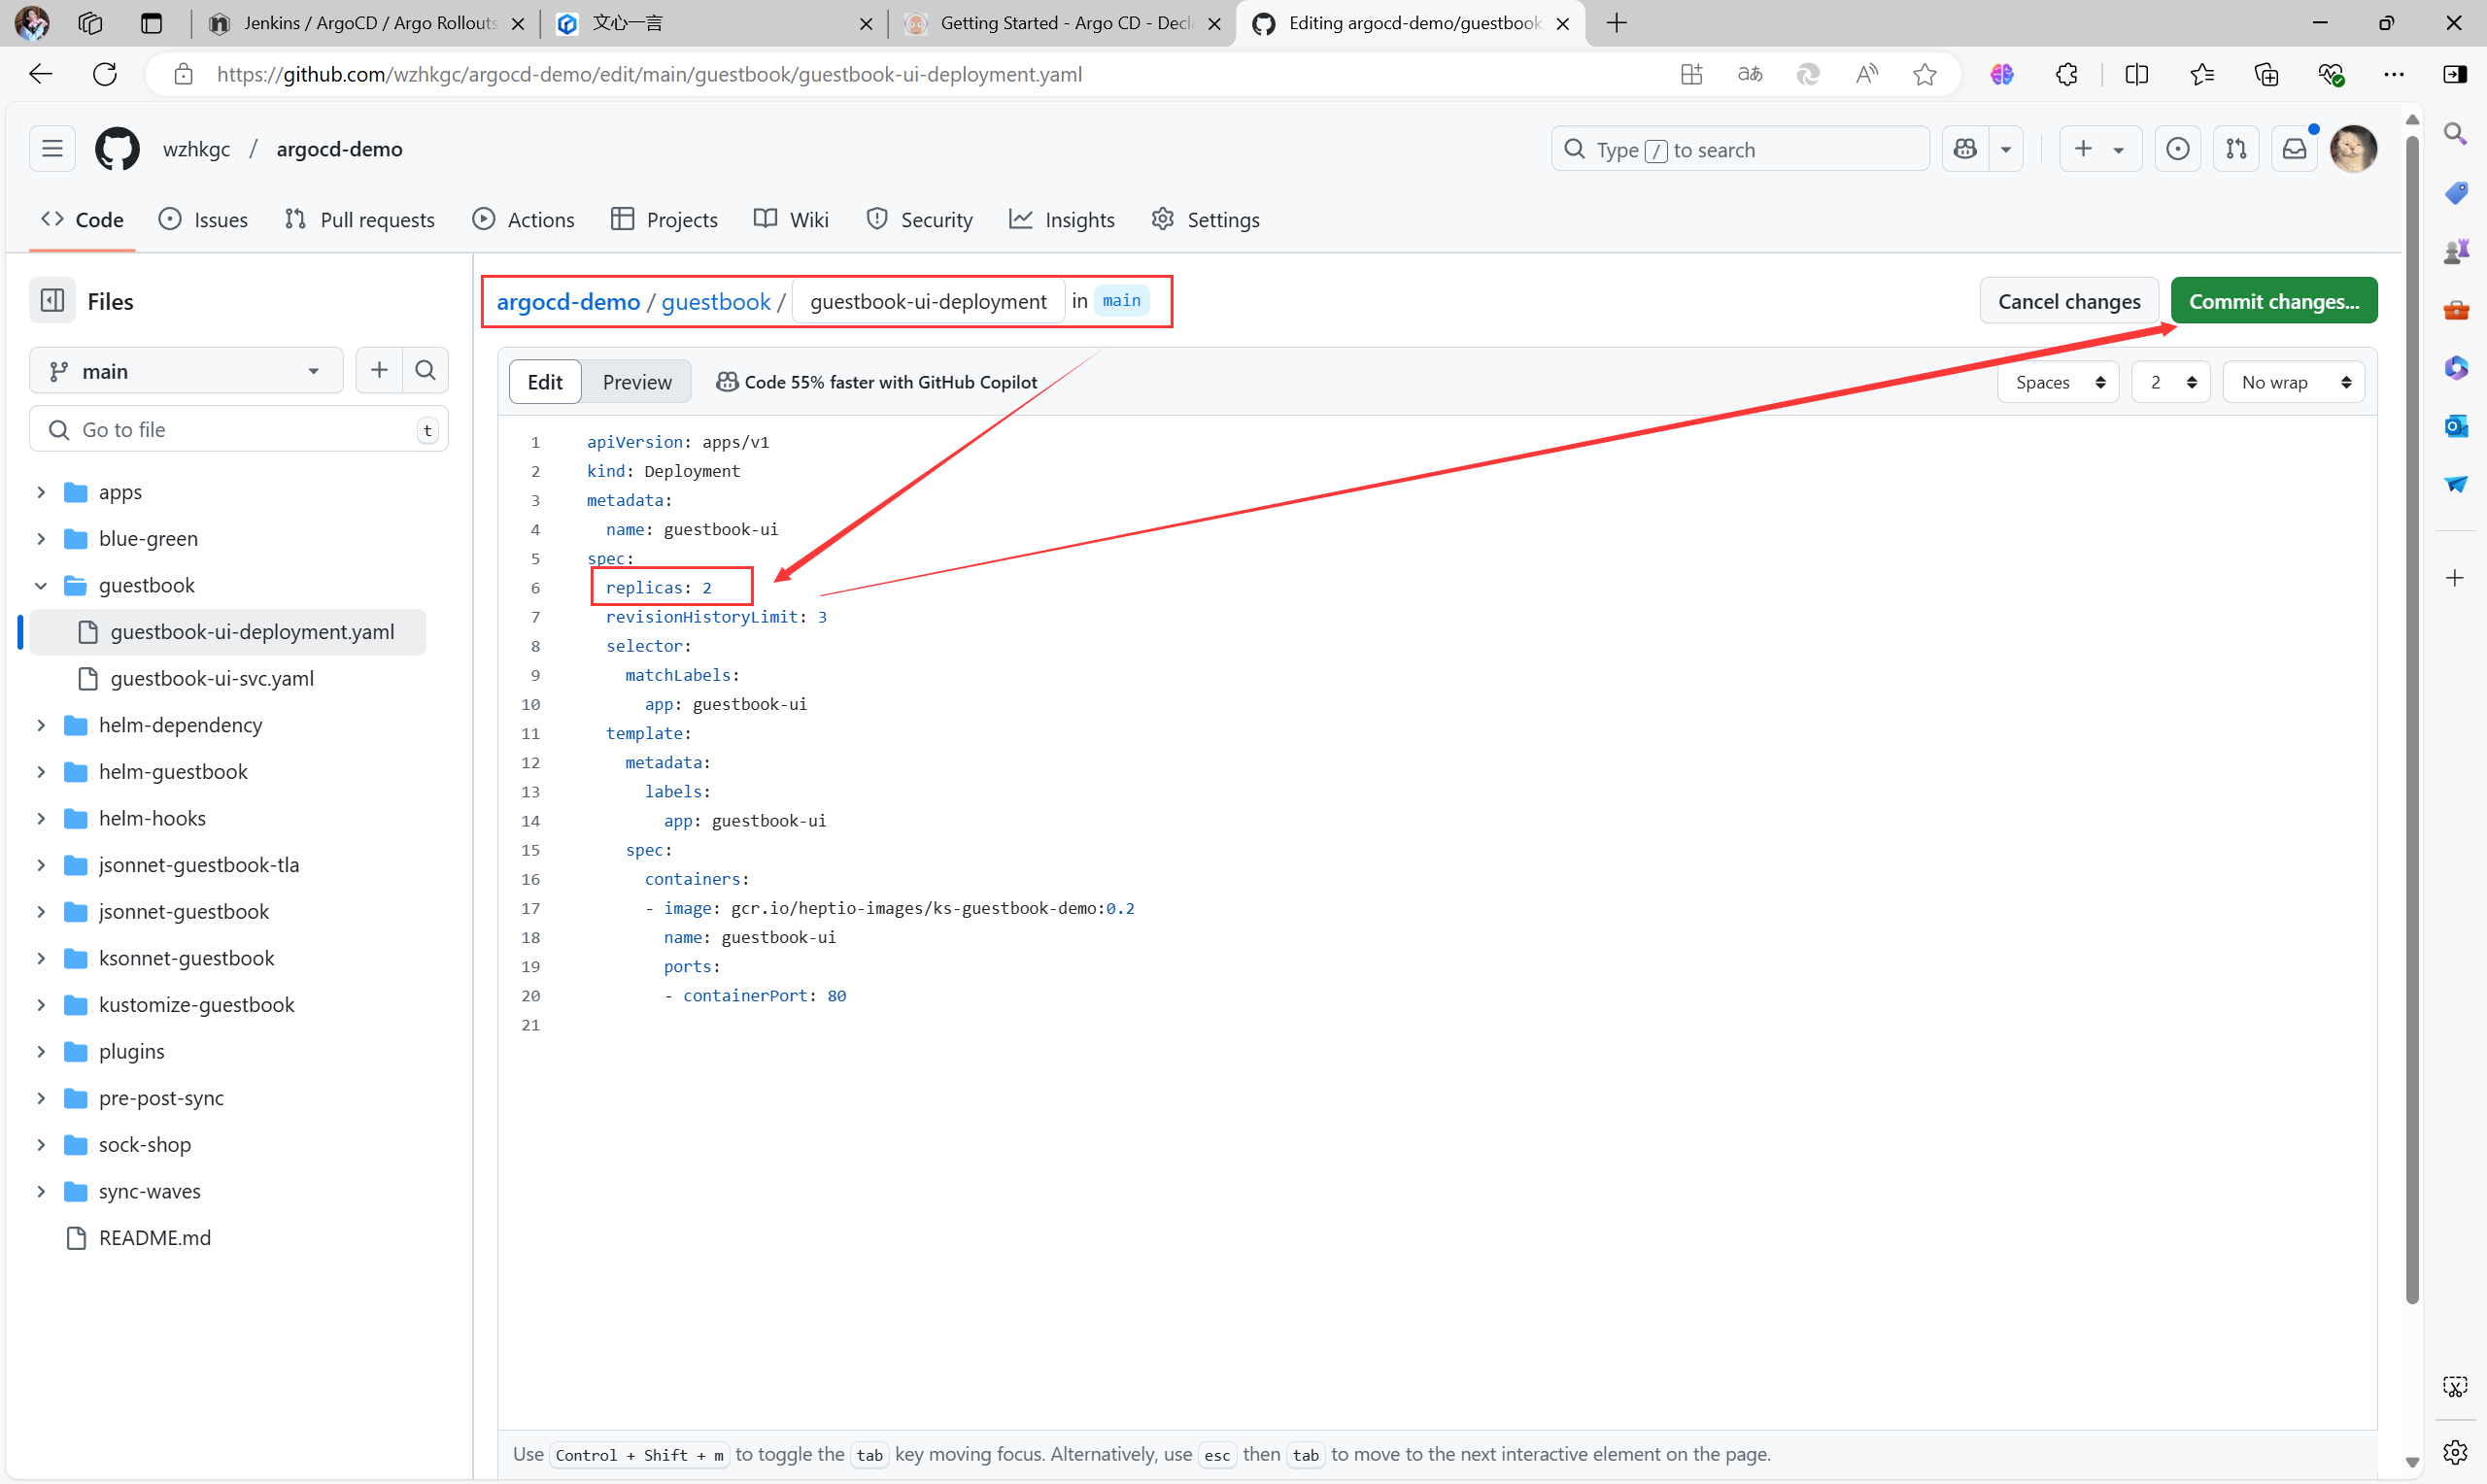
Task: Change indent size 2 dropdown
Action: point(2170,382)
